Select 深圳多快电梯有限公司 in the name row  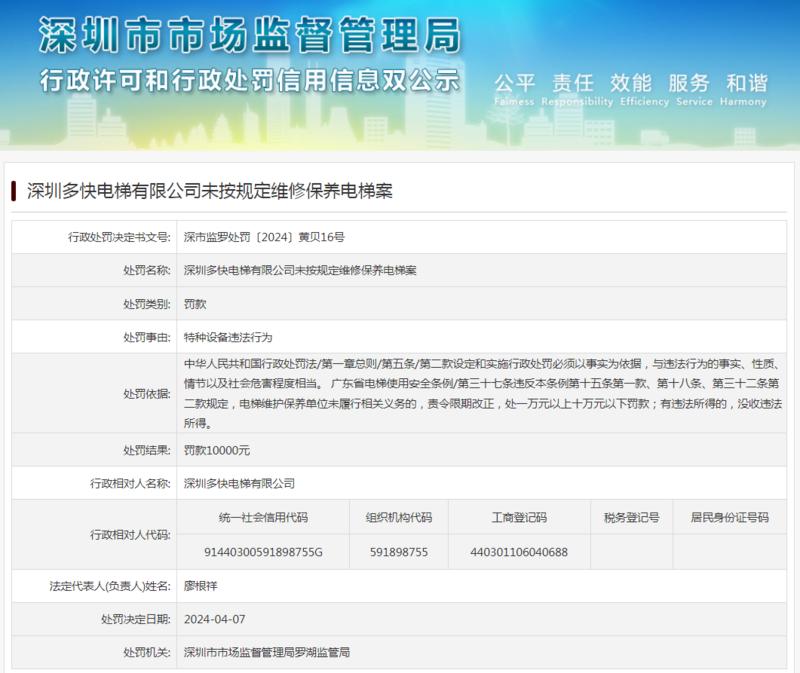click(x=239, y=484)
